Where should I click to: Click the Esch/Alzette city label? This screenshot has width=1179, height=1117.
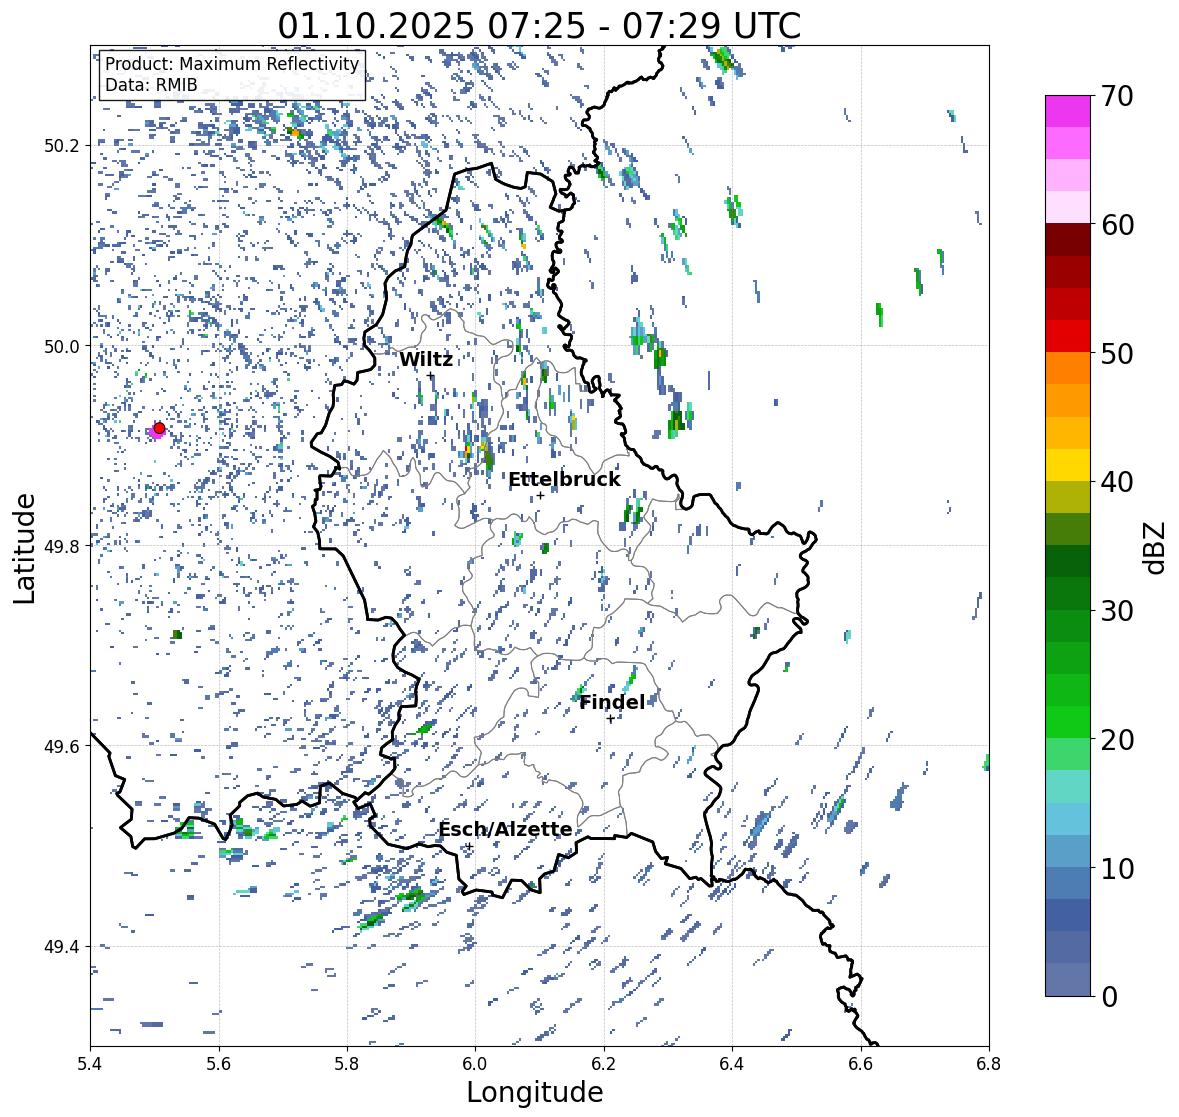click(x=505, y=829)
